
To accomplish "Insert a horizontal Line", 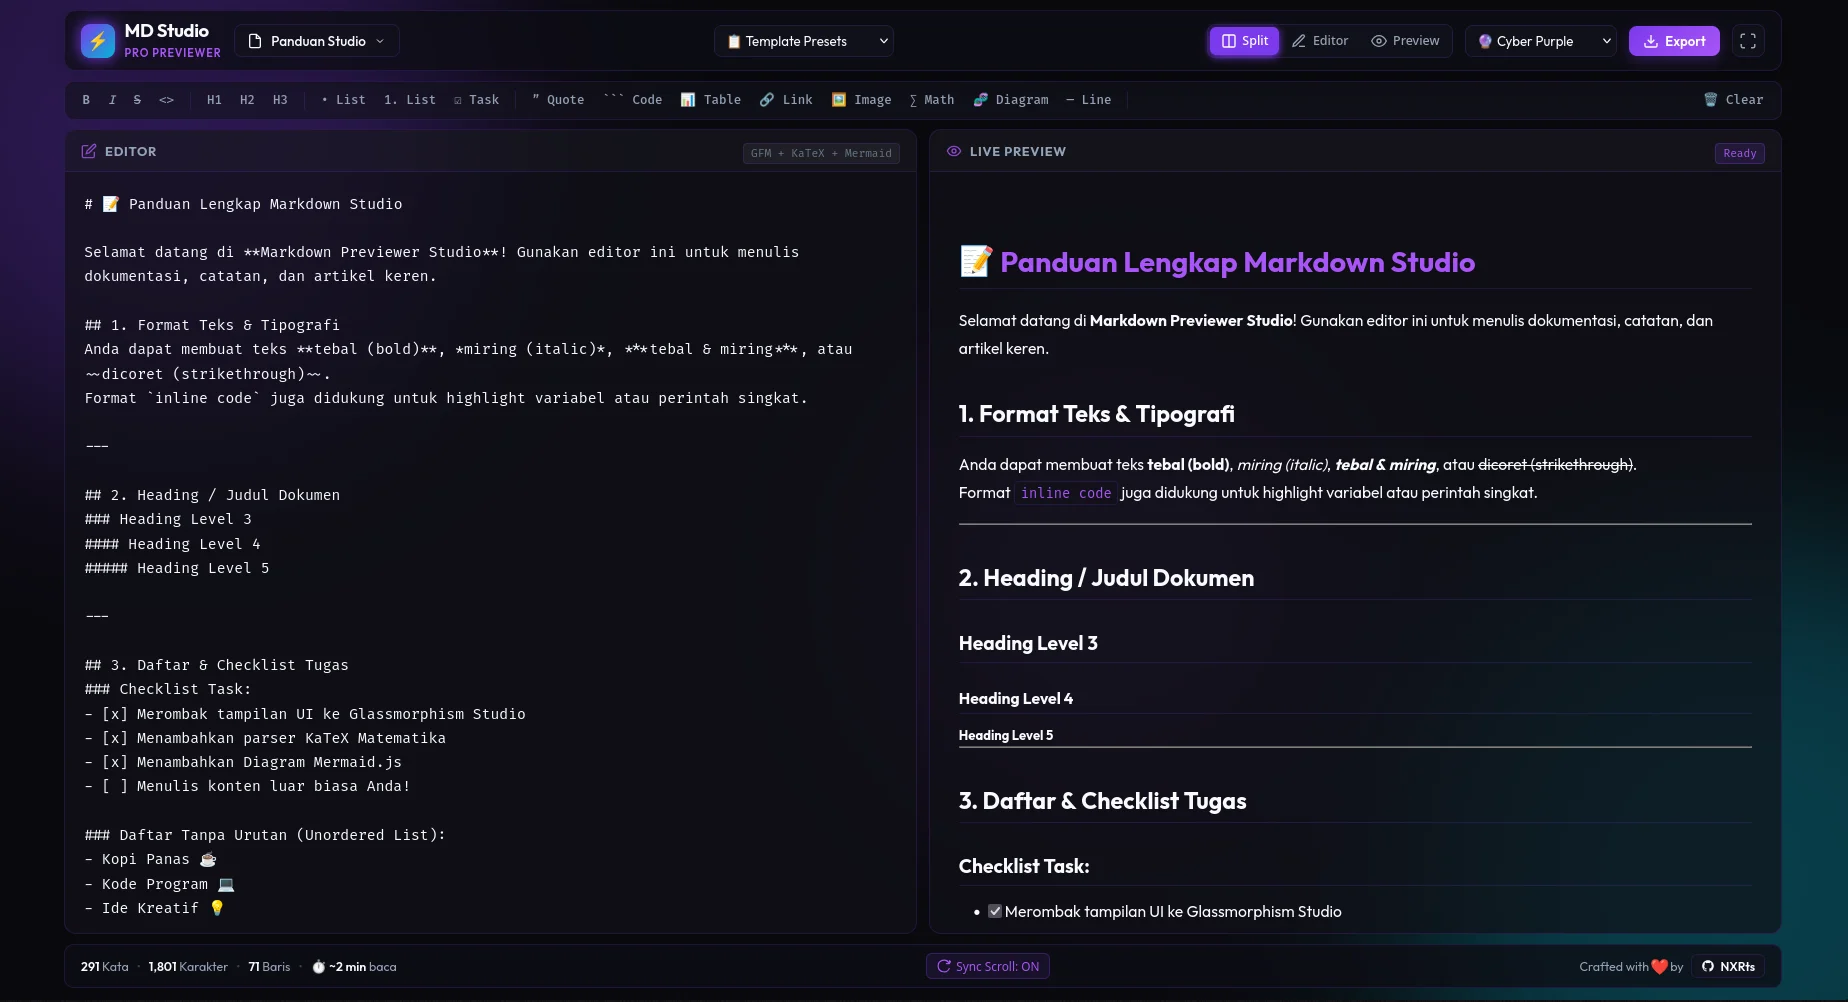I will point(1089,100).
